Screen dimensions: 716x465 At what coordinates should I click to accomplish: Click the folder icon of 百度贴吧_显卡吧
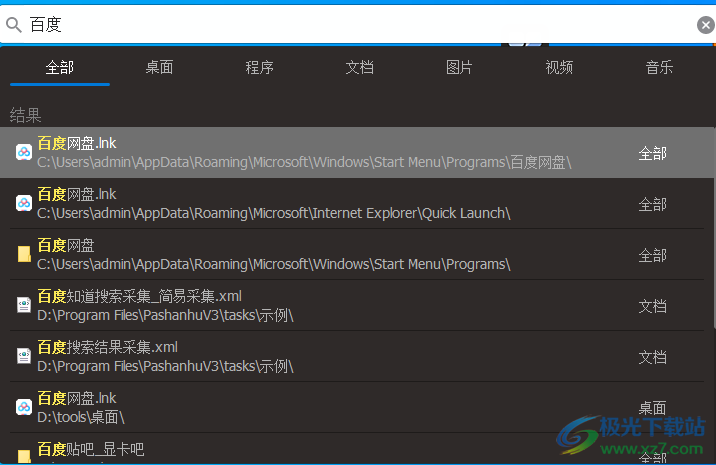(24, 456)
